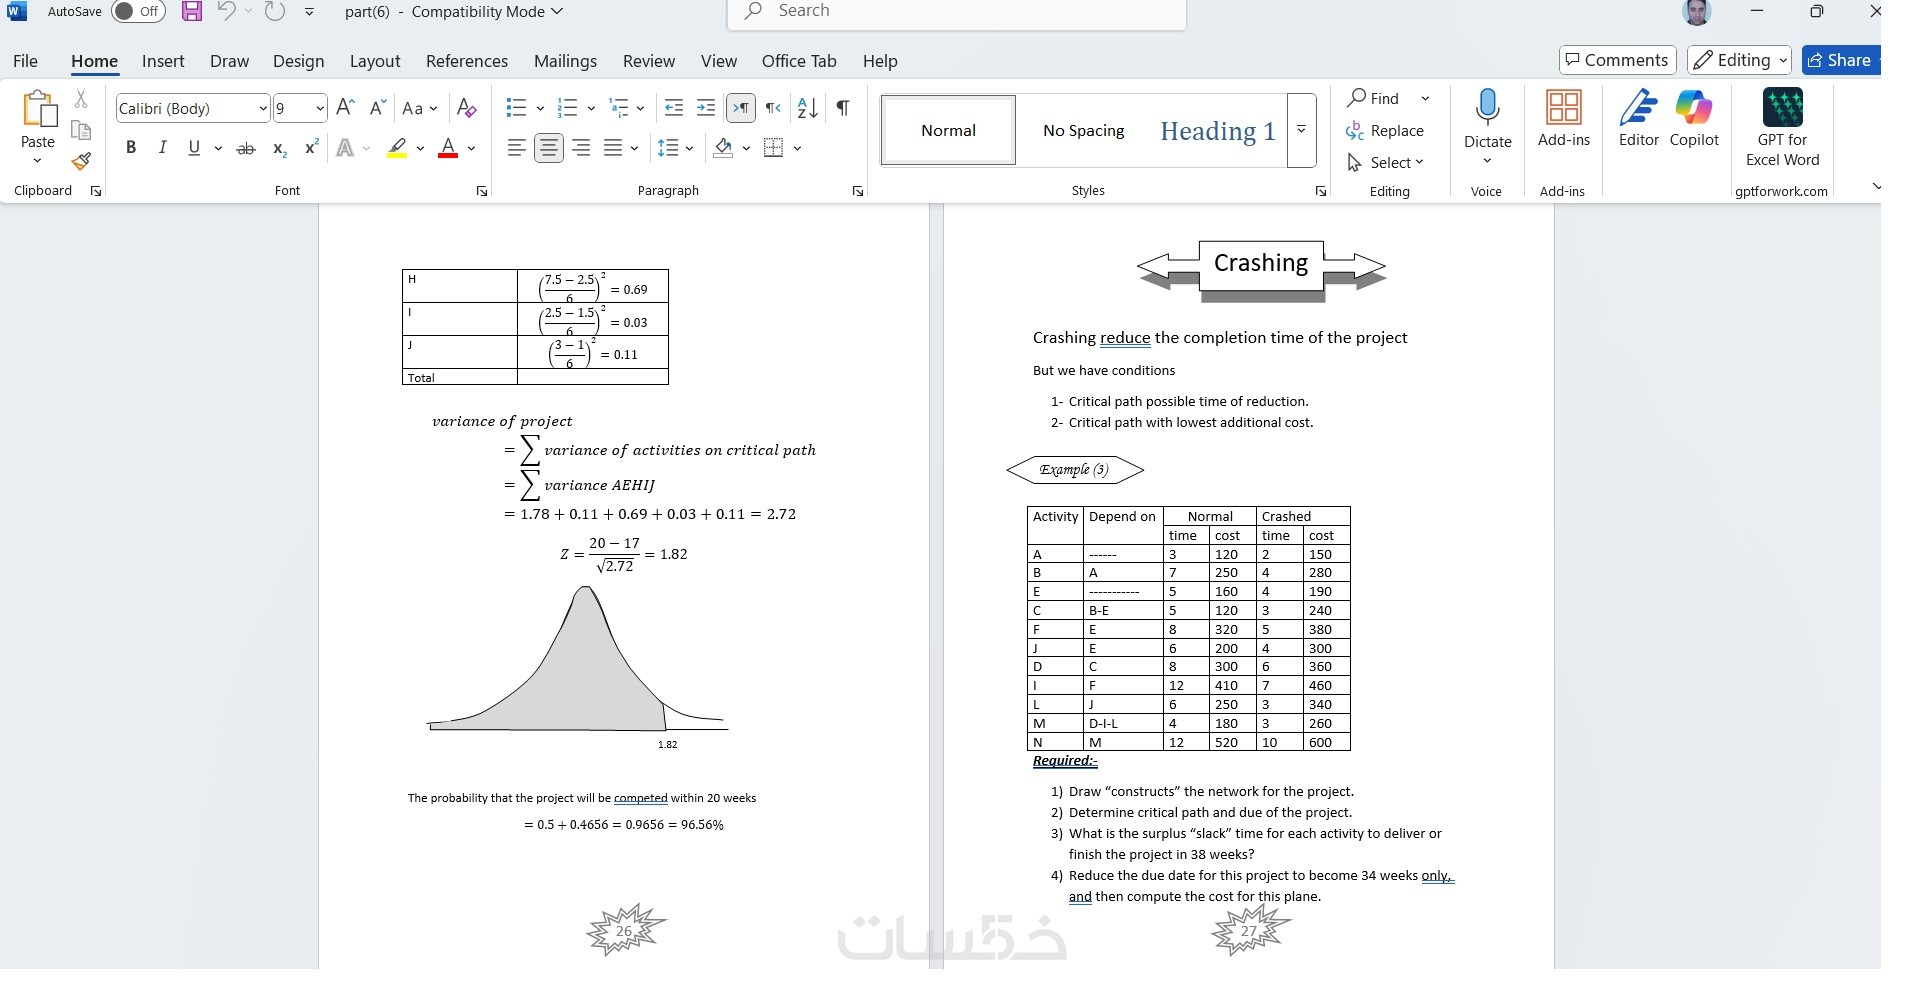Image resolution: width=1905 pixels, height=981 pixels.
Task: Align text to the right
Action: point(581,148)
